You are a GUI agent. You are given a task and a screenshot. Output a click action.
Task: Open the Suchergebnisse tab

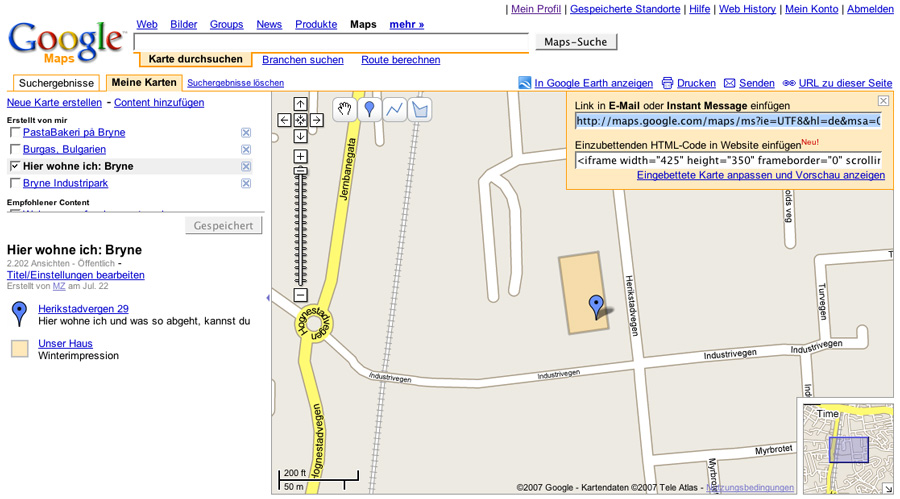(x=56, y=83)
